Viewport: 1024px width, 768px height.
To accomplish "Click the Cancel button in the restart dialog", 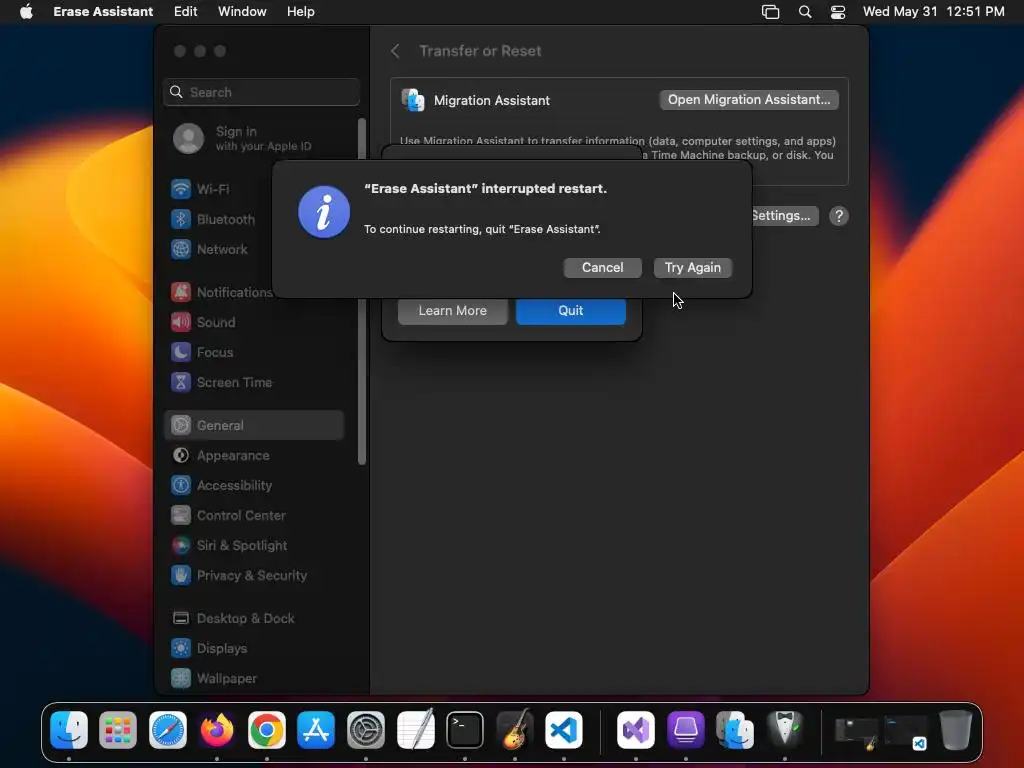I will (602, 268).
